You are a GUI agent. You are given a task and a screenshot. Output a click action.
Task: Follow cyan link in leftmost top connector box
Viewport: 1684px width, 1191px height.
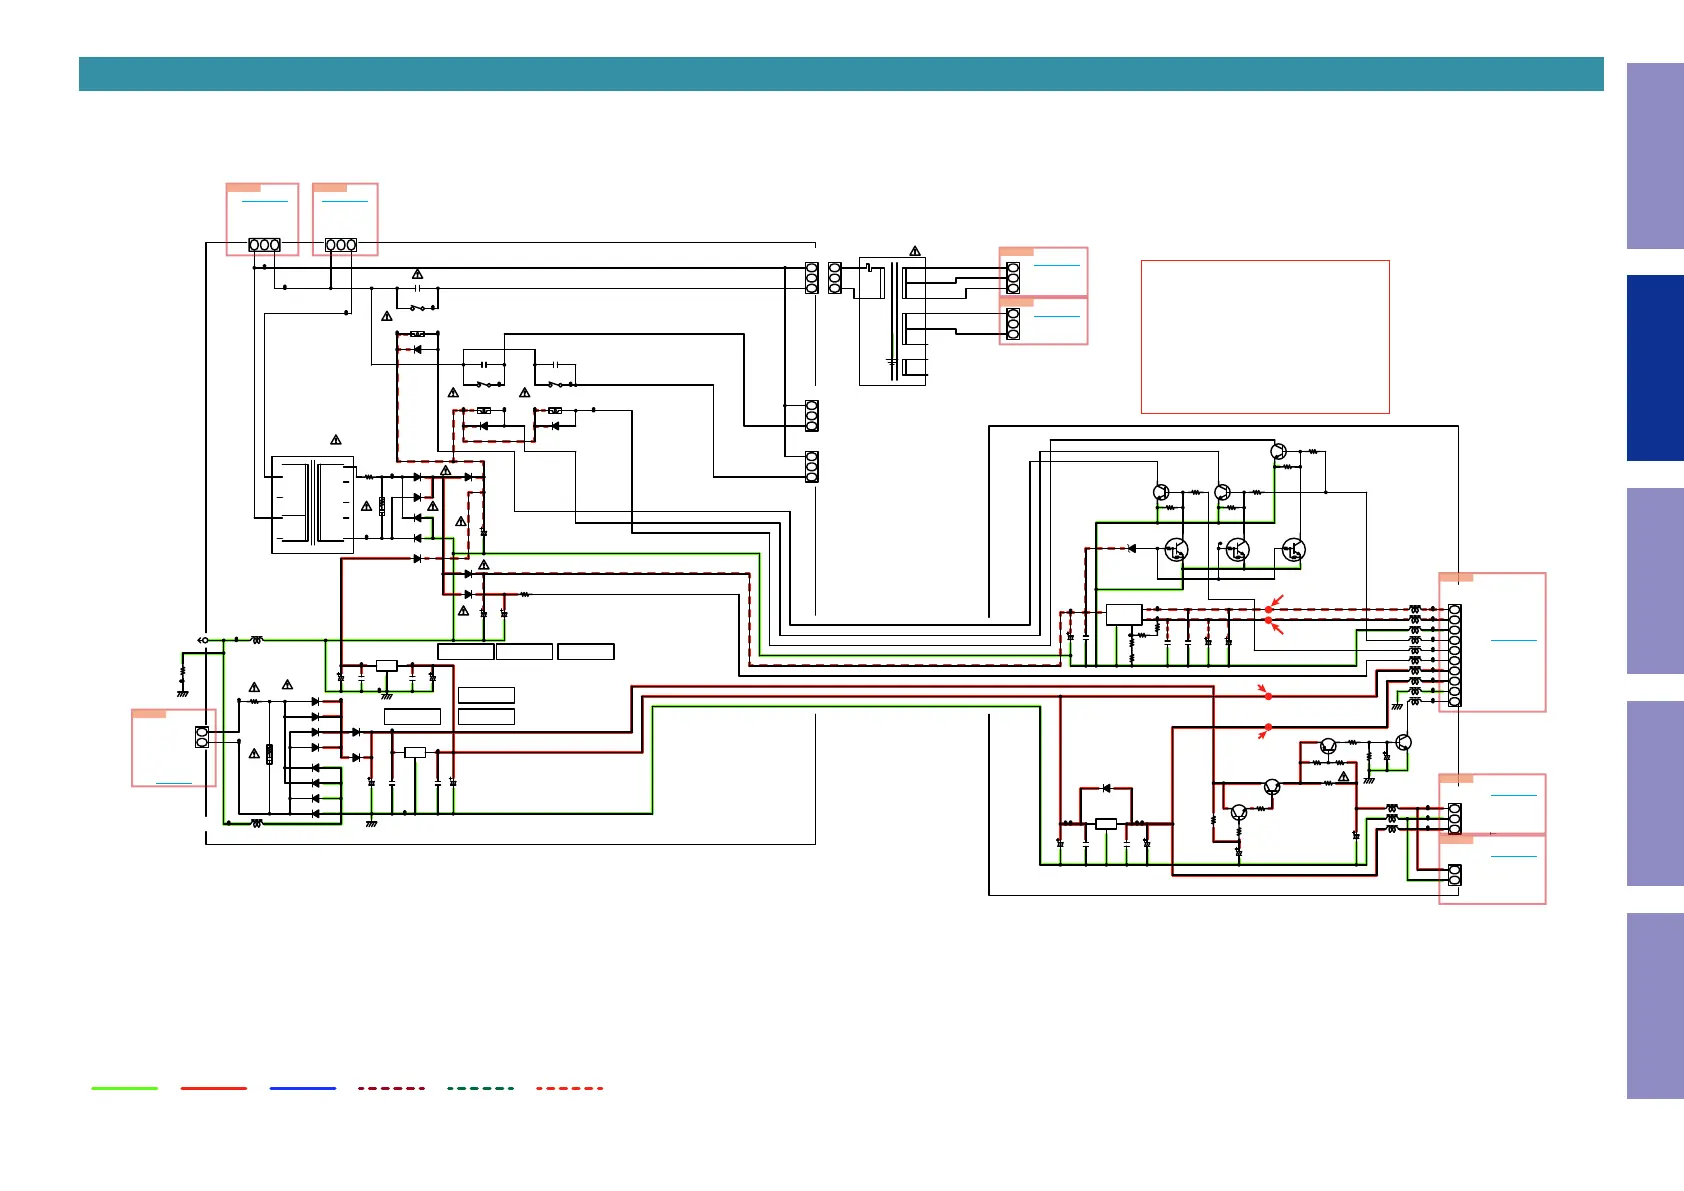click(x=265, y=201)
